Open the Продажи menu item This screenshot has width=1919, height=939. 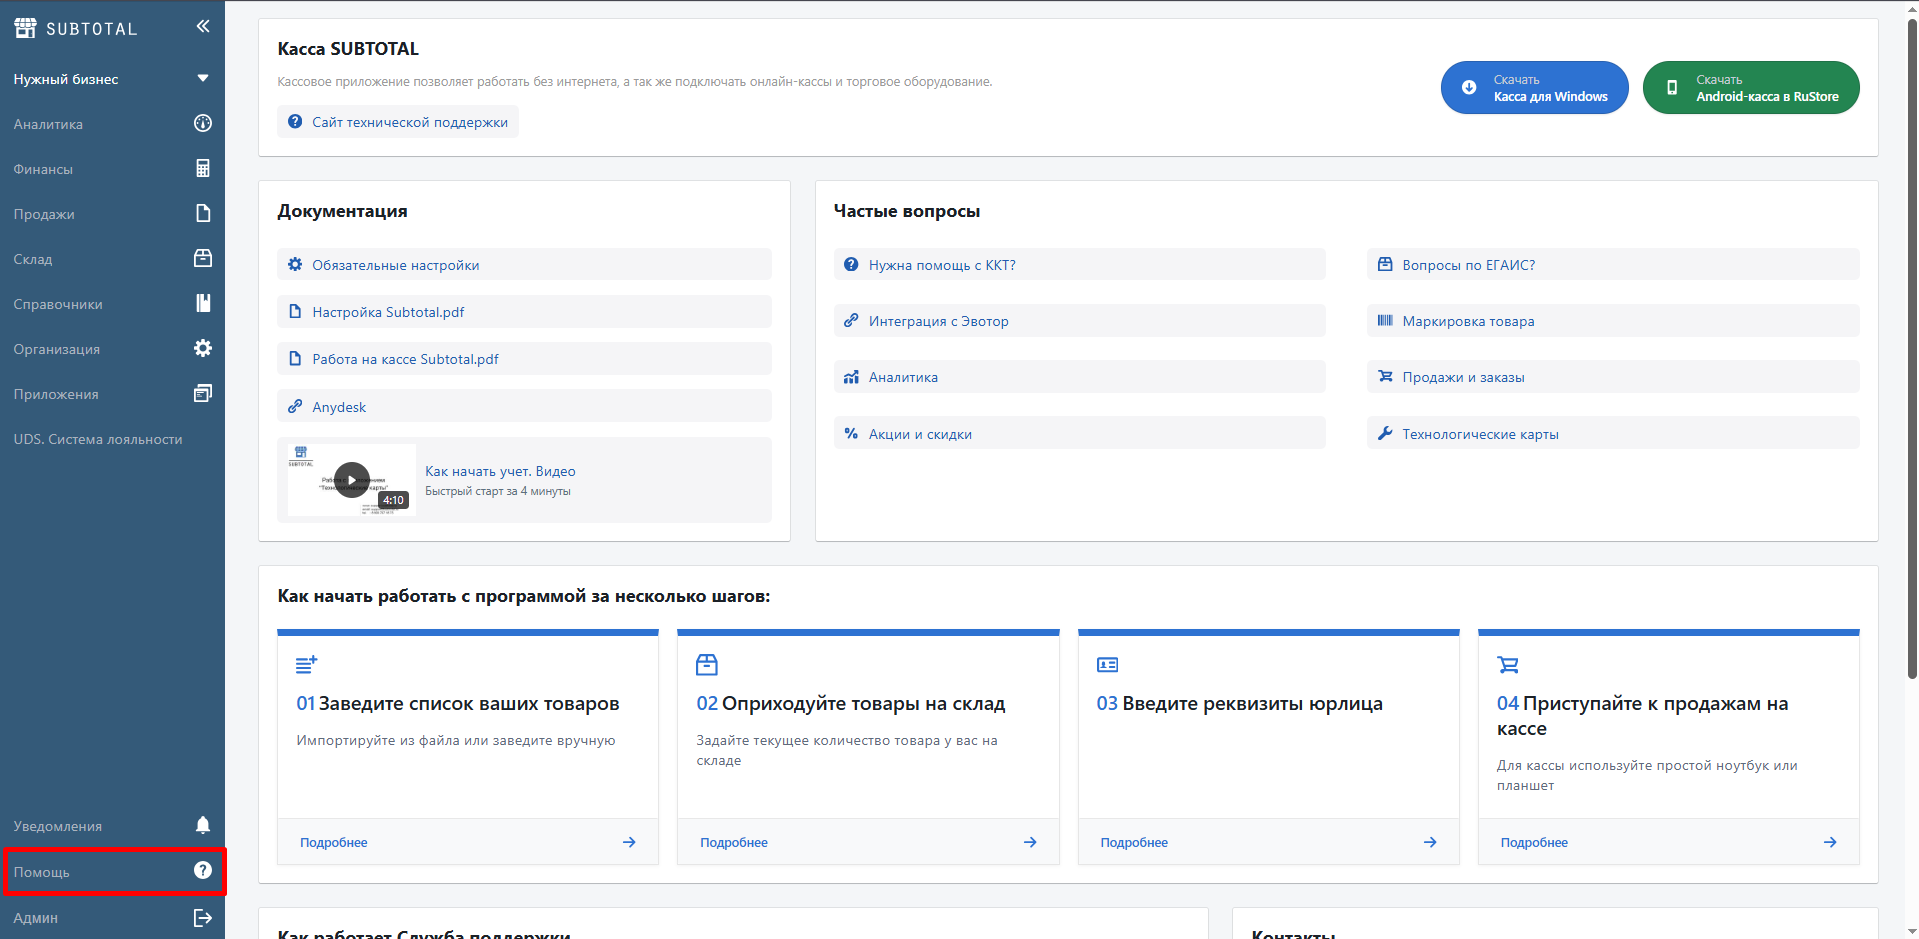coord(45,214)
